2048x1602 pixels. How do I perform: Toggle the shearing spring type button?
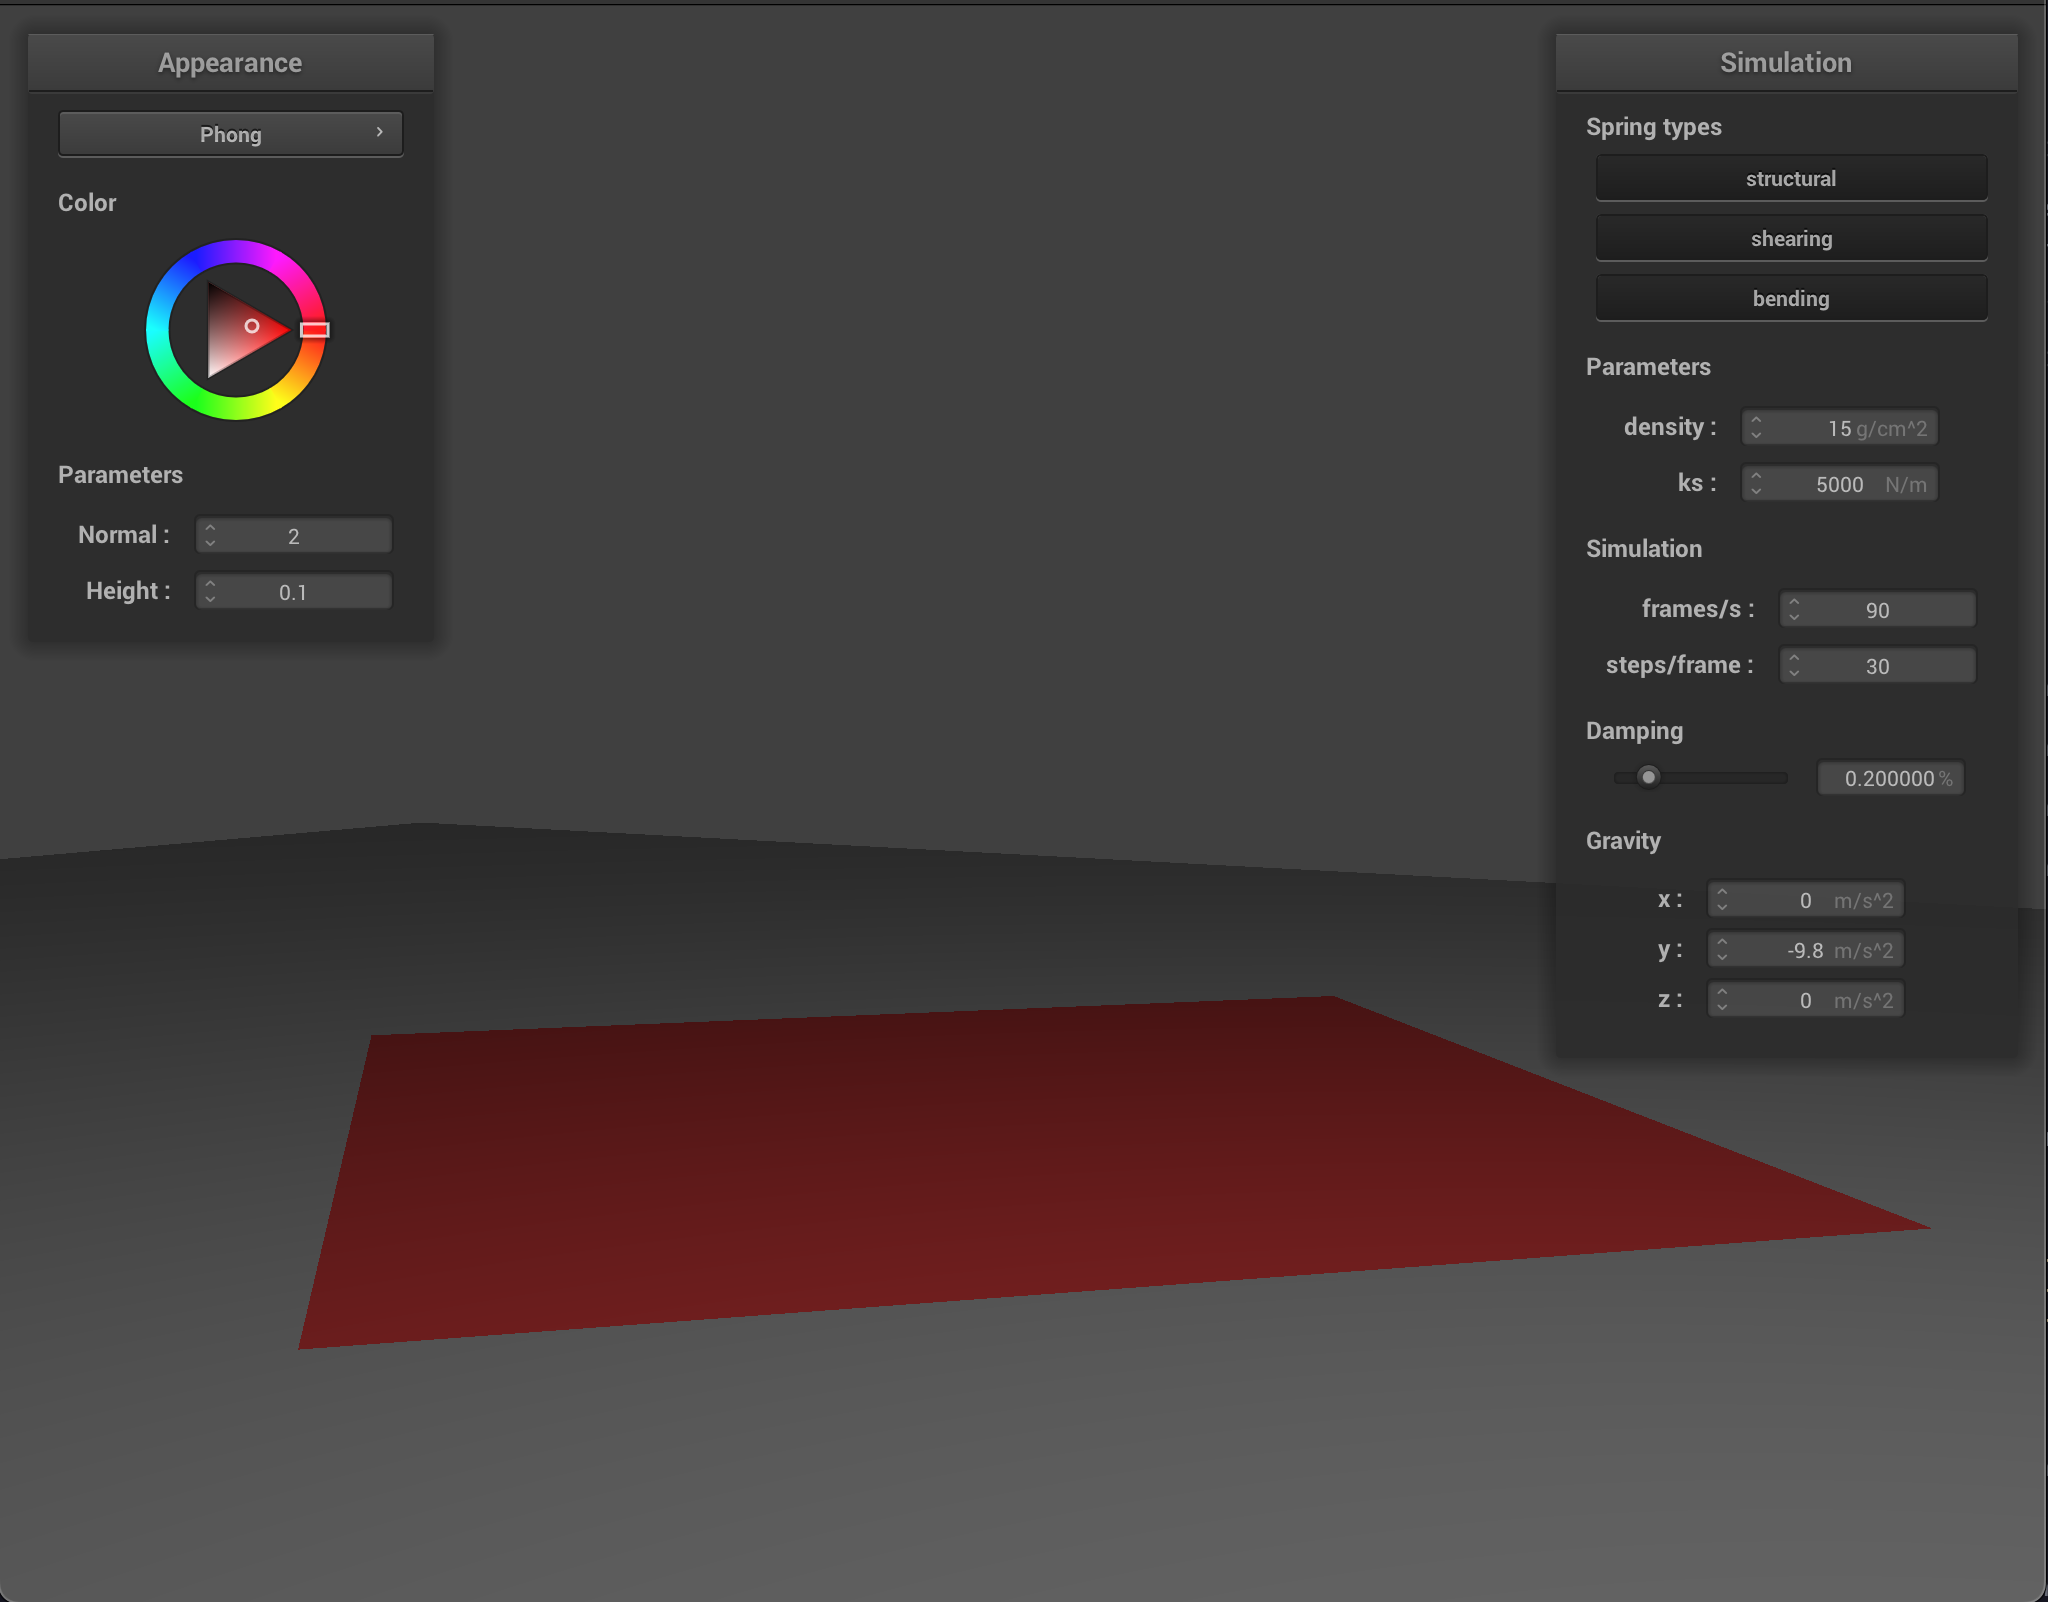[x=1790, y=239]
